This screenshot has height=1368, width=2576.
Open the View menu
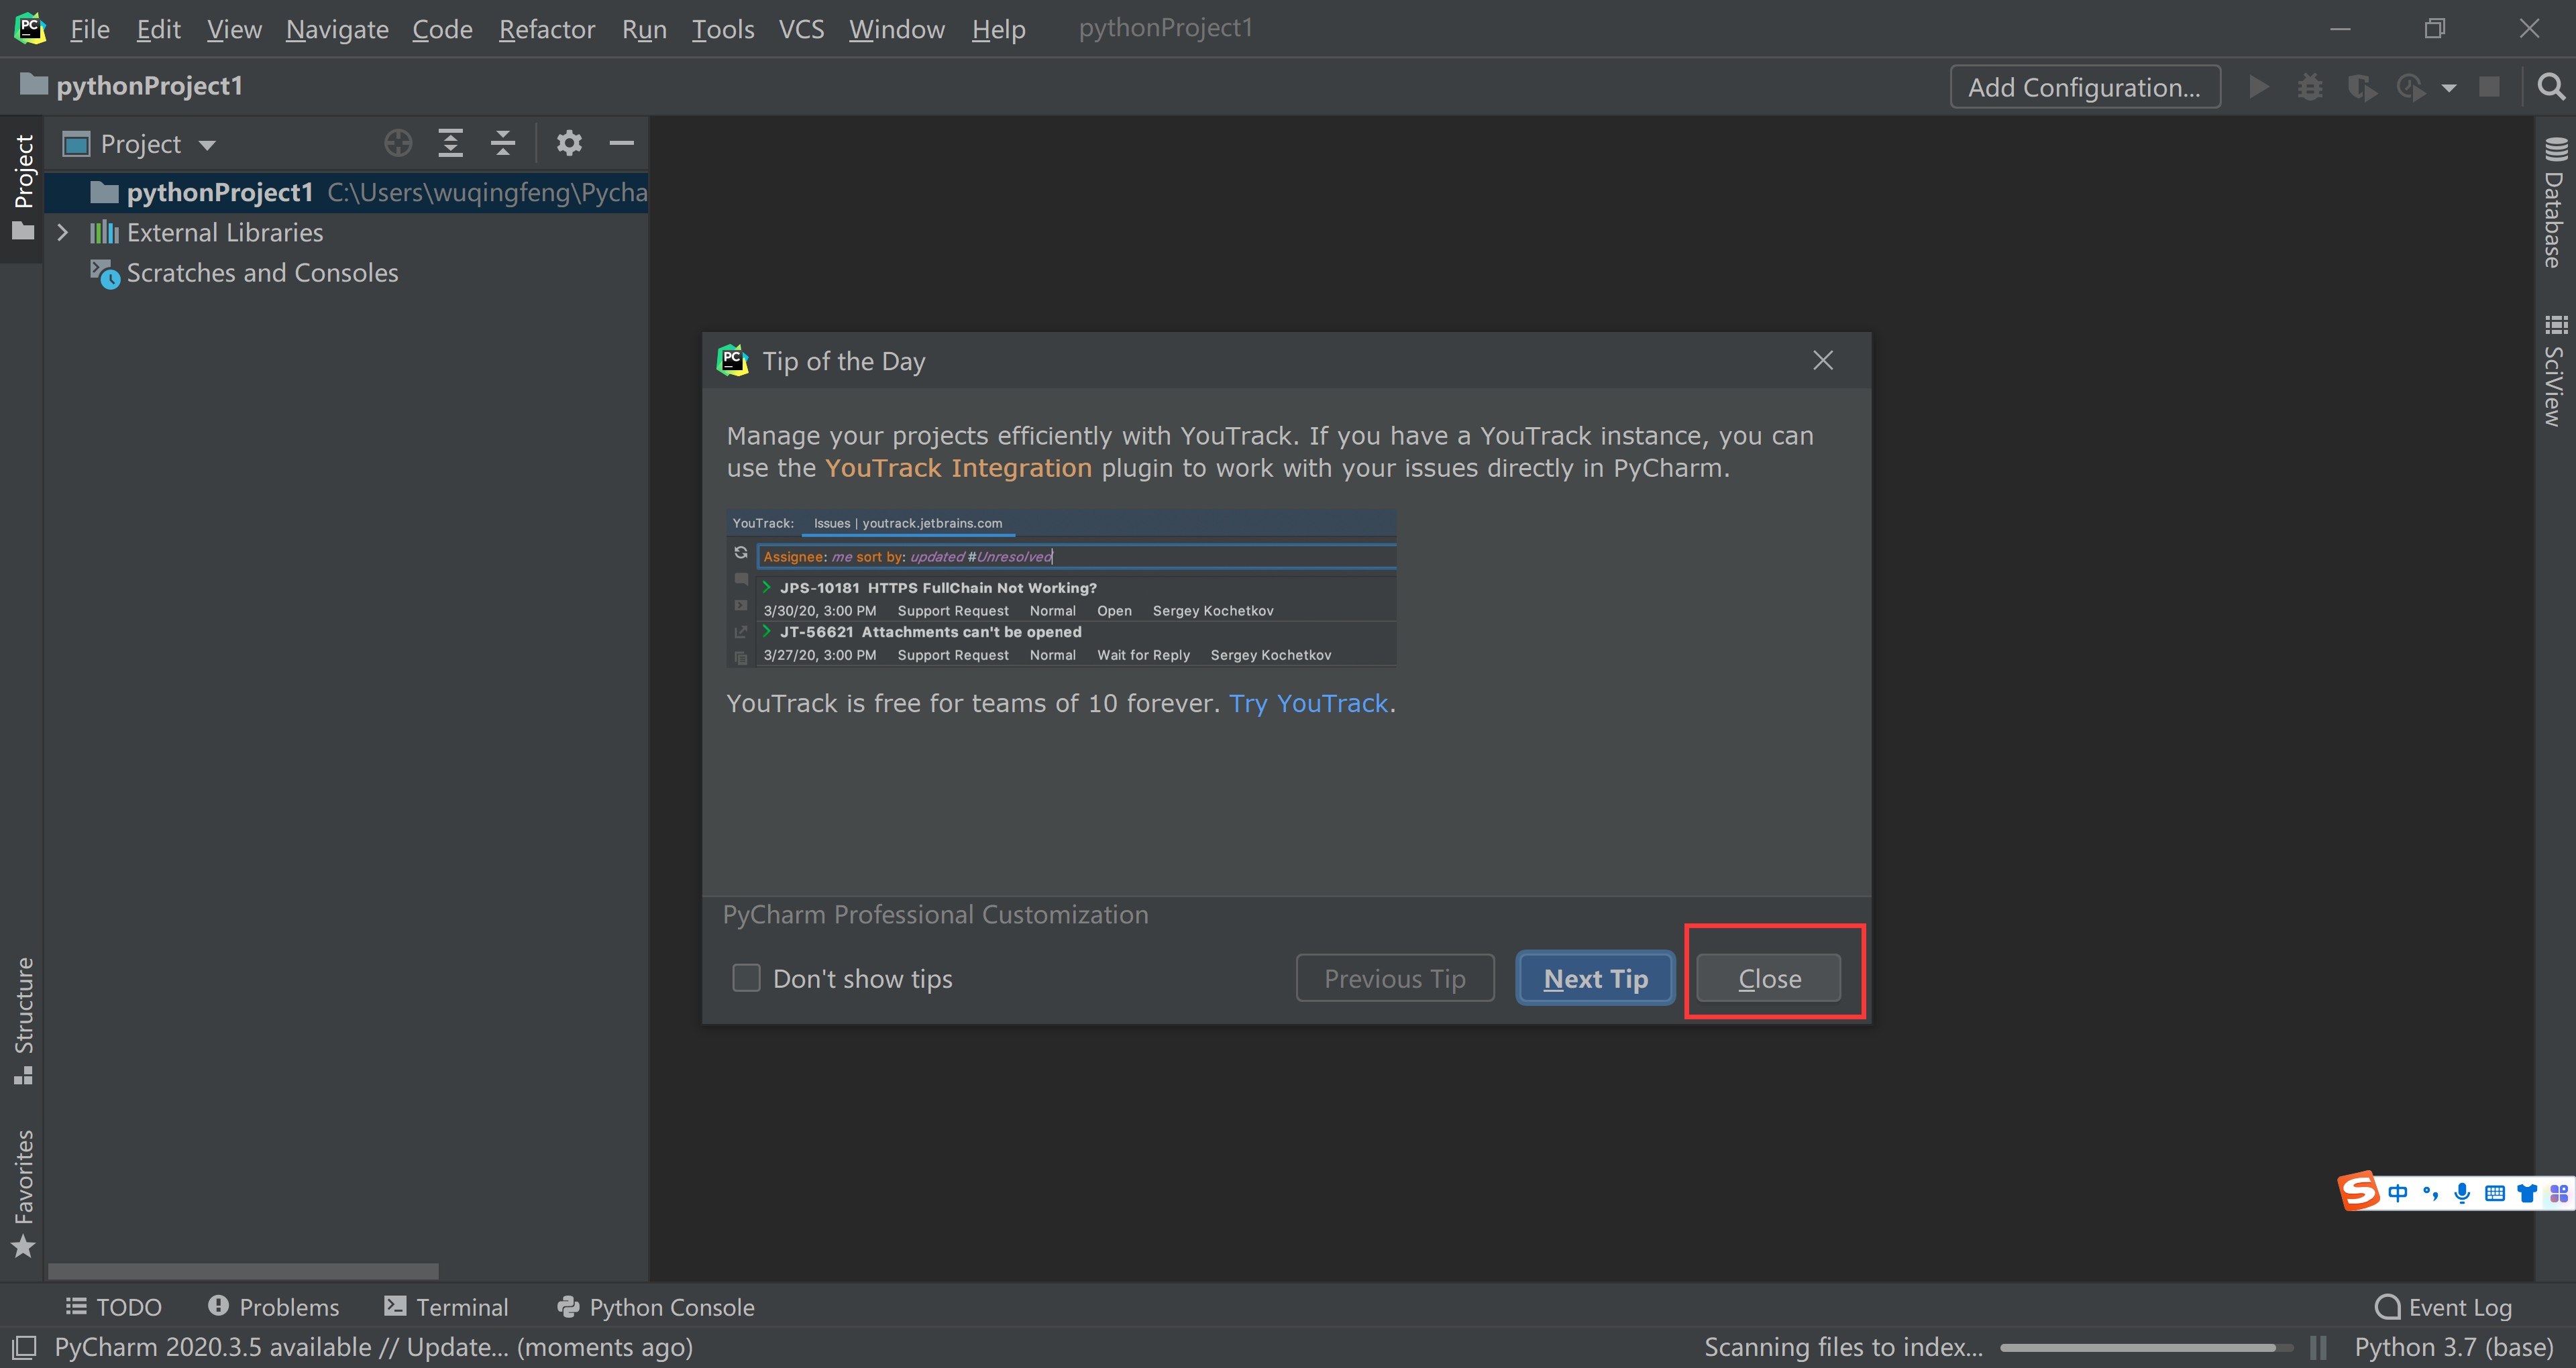234,29
